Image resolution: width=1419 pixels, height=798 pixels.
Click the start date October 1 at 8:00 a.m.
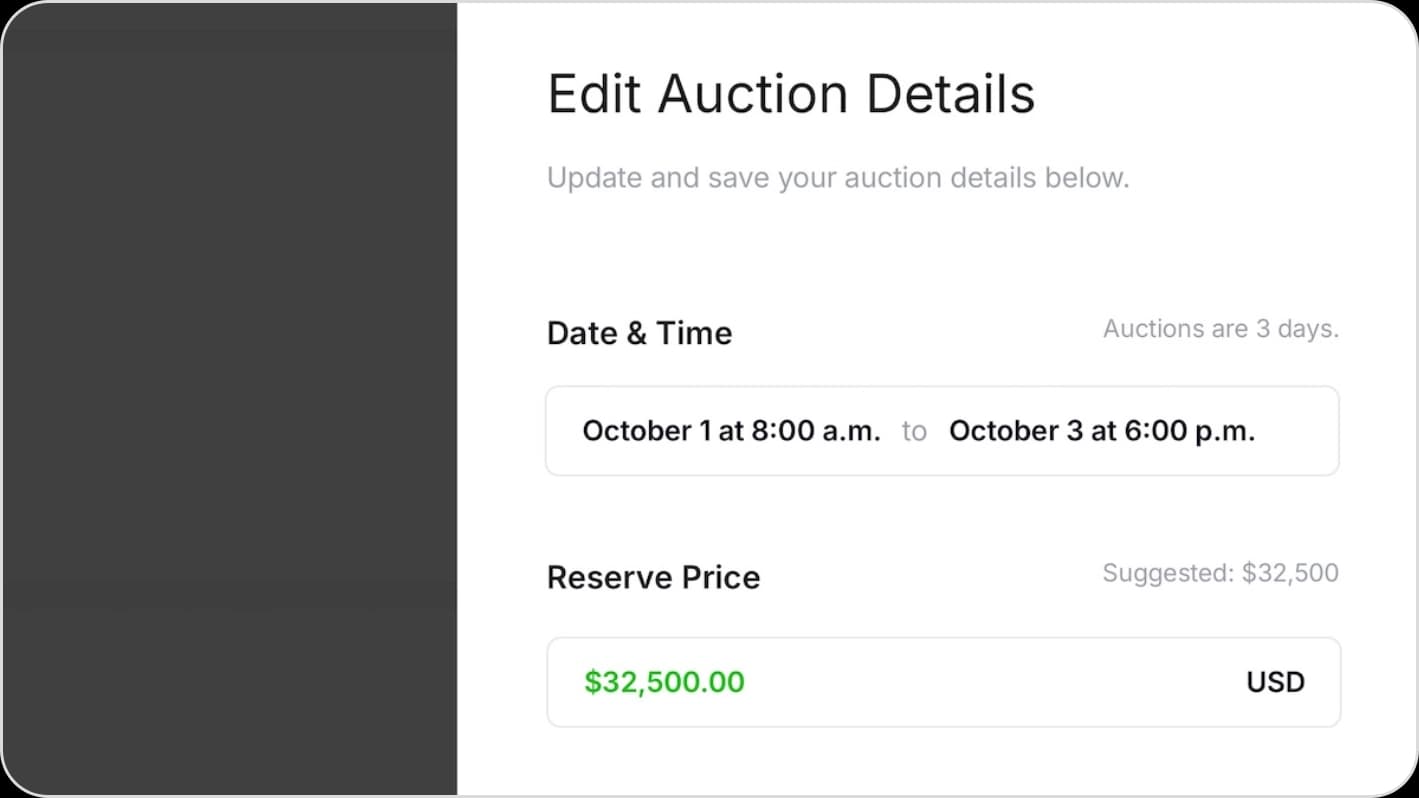coord(731,431)
